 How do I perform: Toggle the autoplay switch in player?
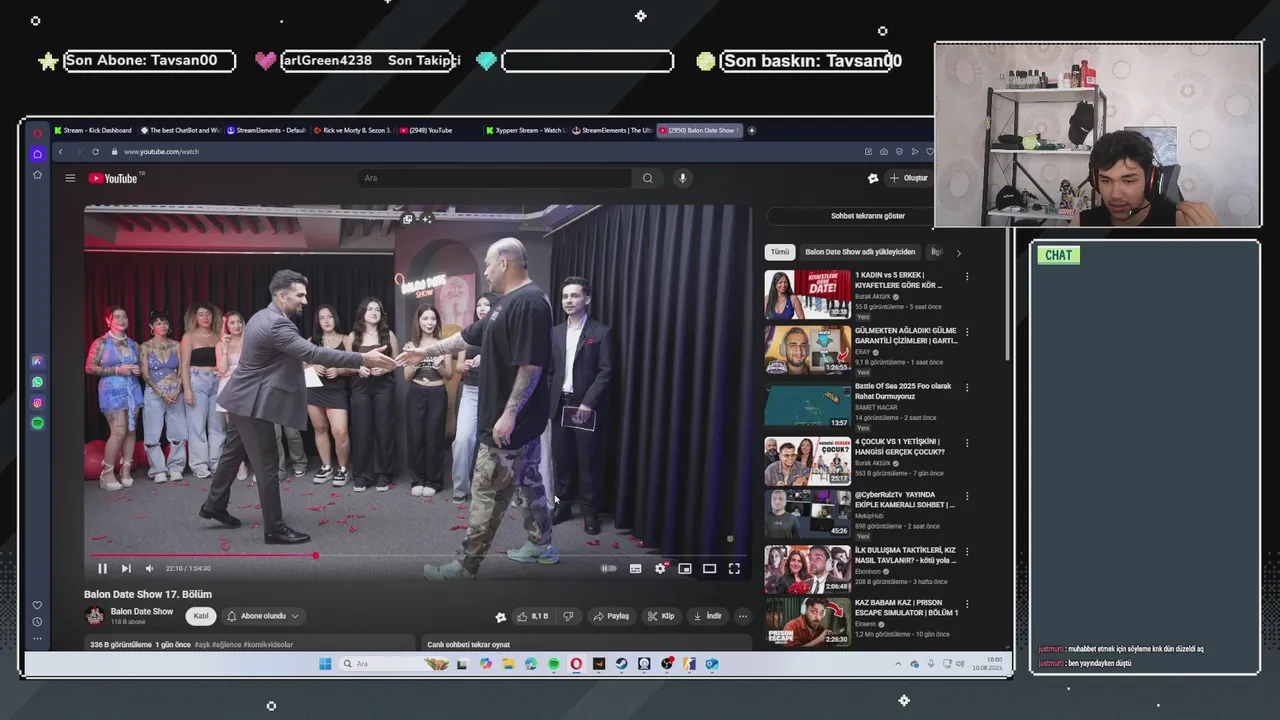coord(608,568)
